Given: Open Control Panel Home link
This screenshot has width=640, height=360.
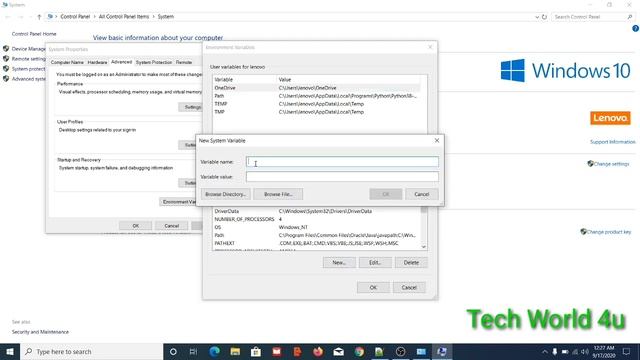Looking at the screenshot, I should point(34,34).
